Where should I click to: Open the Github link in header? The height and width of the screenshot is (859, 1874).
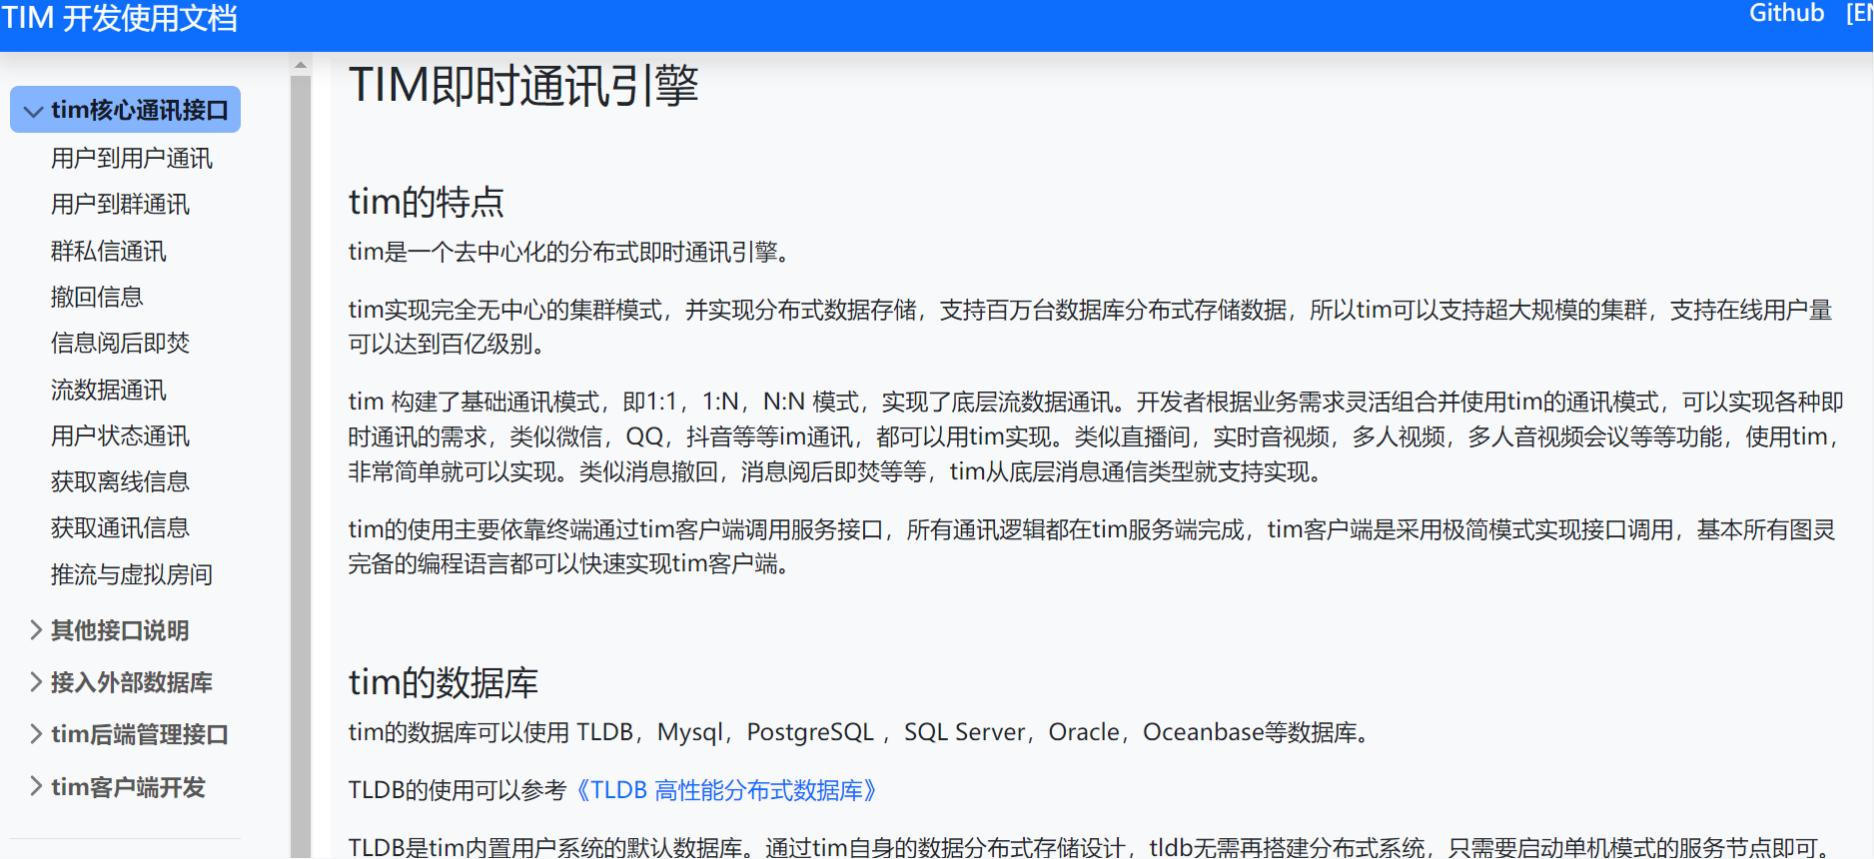(1786, 14)
